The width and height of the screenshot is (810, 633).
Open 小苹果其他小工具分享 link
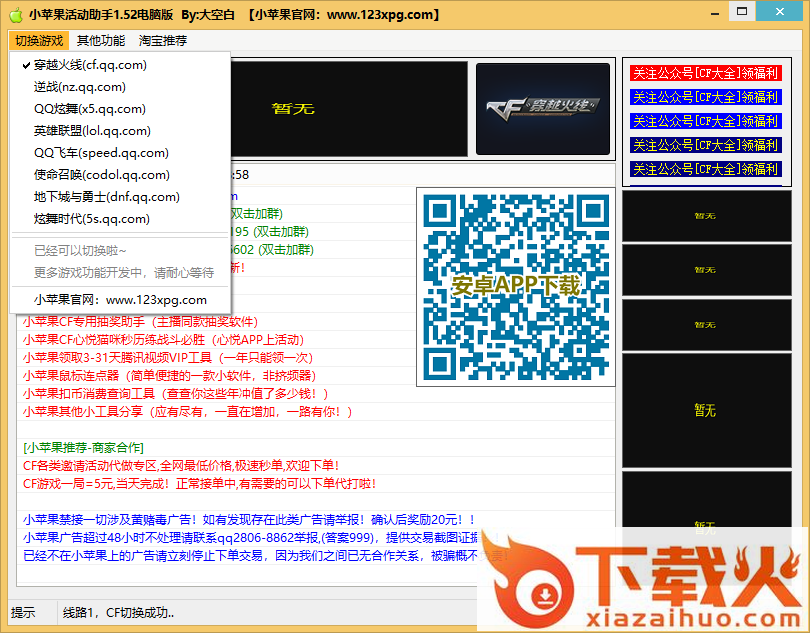[x=187, y=412]
